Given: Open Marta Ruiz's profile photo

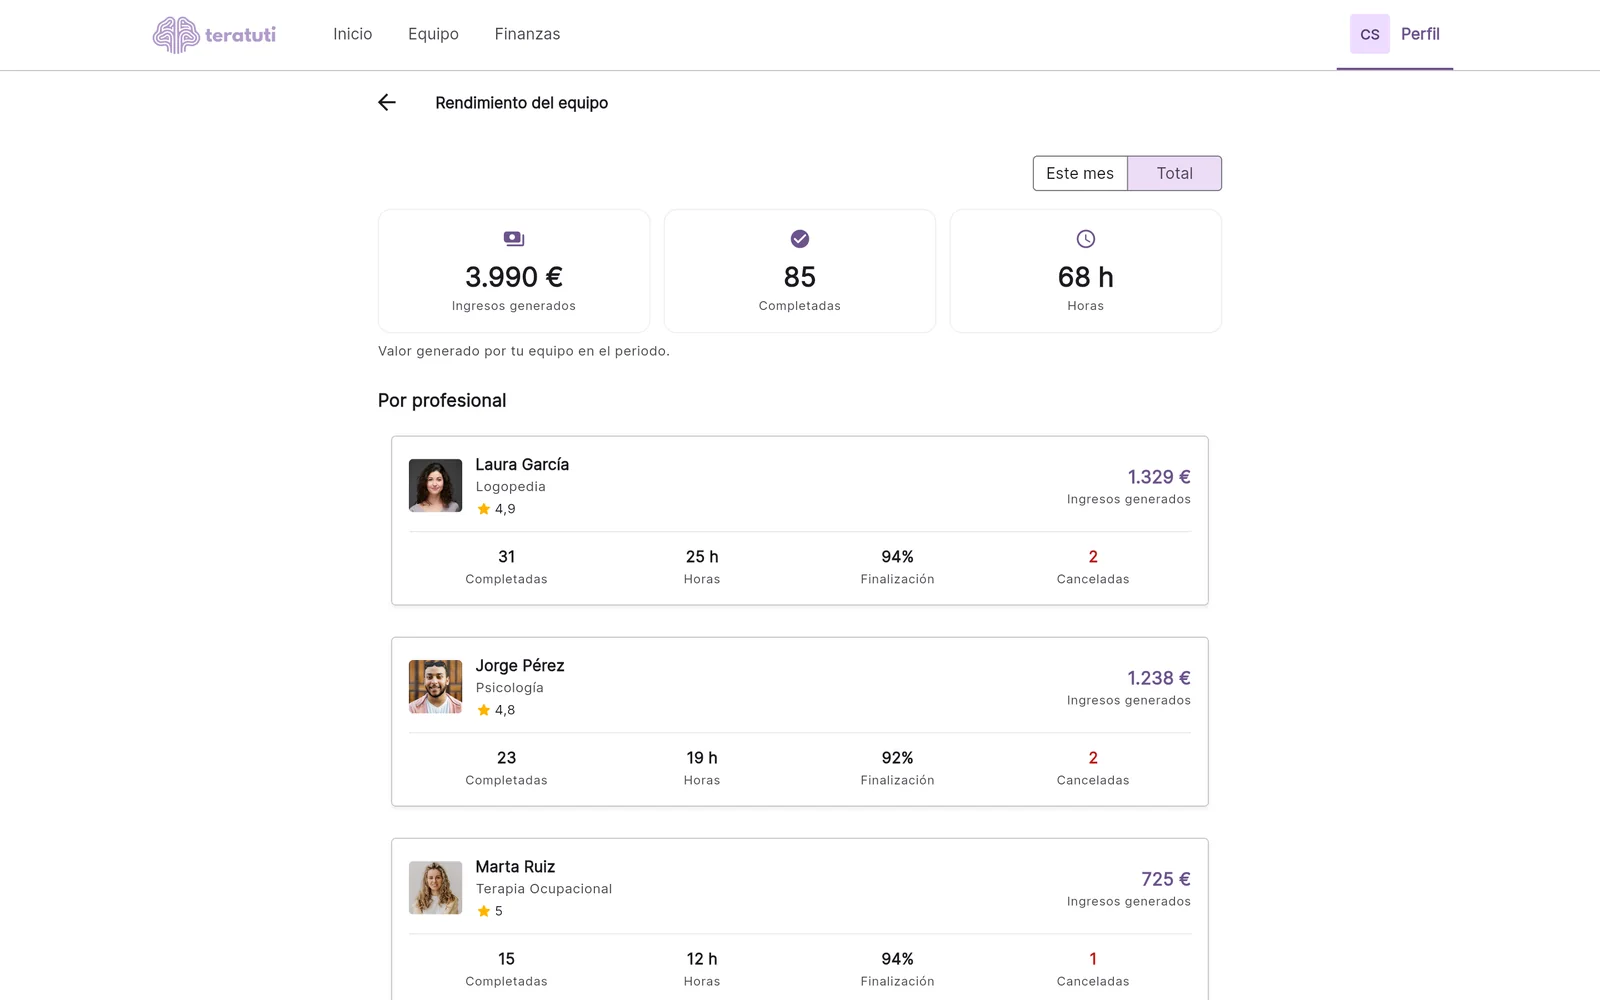Looking at the screenshot, I should click(436, 888).
